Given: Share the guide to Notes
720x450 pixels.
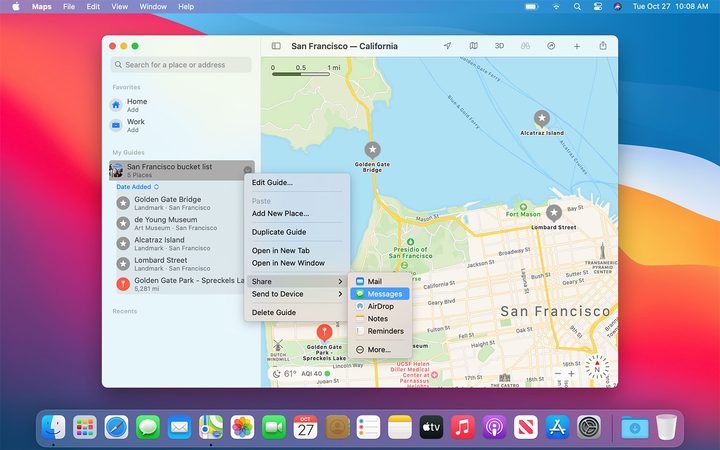Looking at the screenshot, I should (380, 319).
